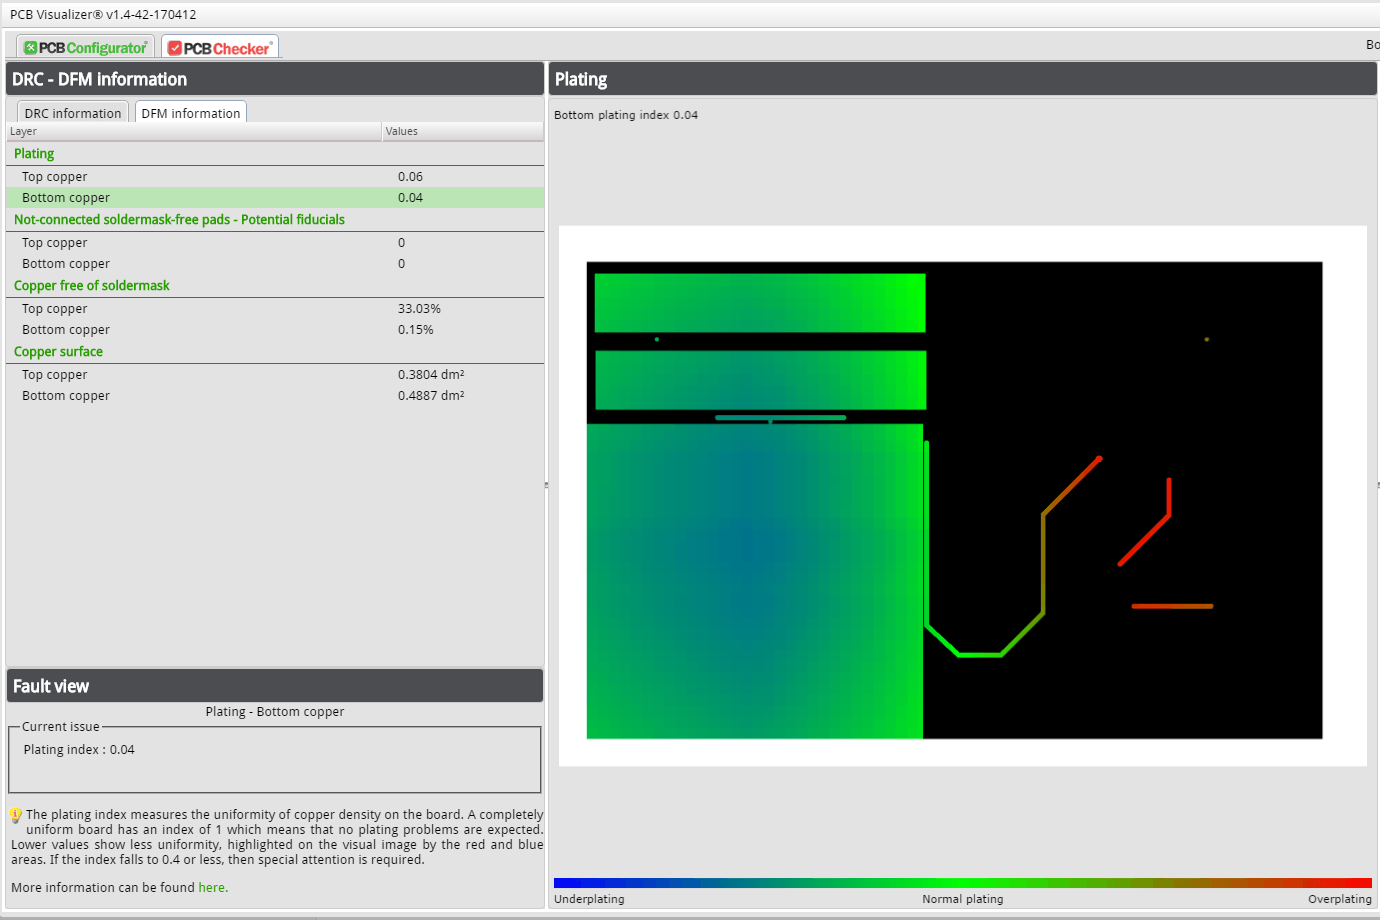Viewport: 1380px width, 920px height.
Task: Click the lightbulb tip icon
Action: [x=16, y=815]
